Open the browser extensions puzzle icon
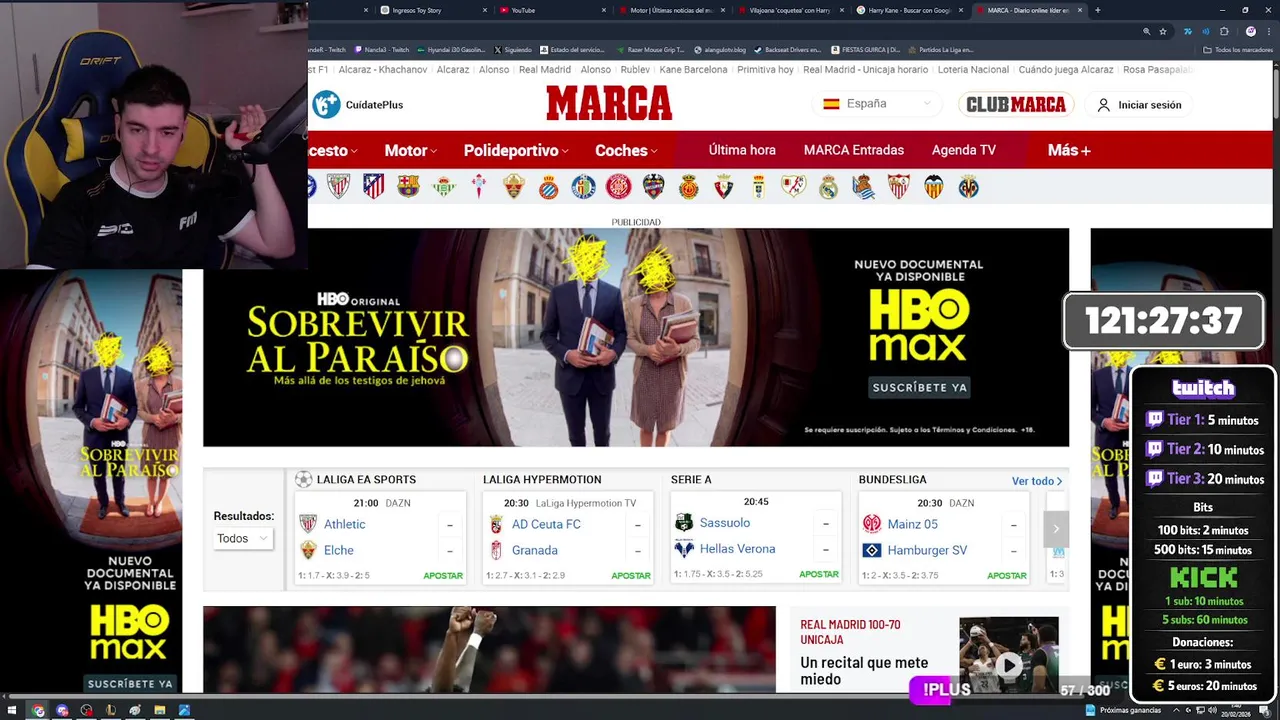This screenshot has width=1280, height=720. coord(1224,31)
